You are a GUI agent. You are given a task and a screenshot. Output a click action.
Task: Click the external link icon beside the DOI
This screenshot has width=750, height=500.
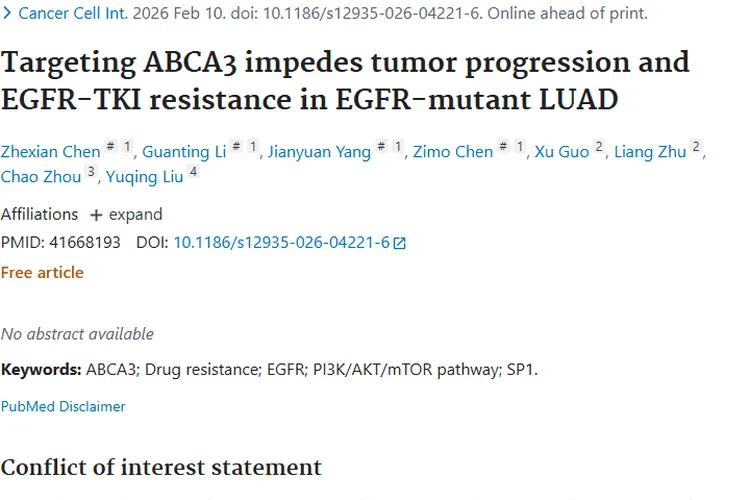pyautogui.click(x=400, y=243)
